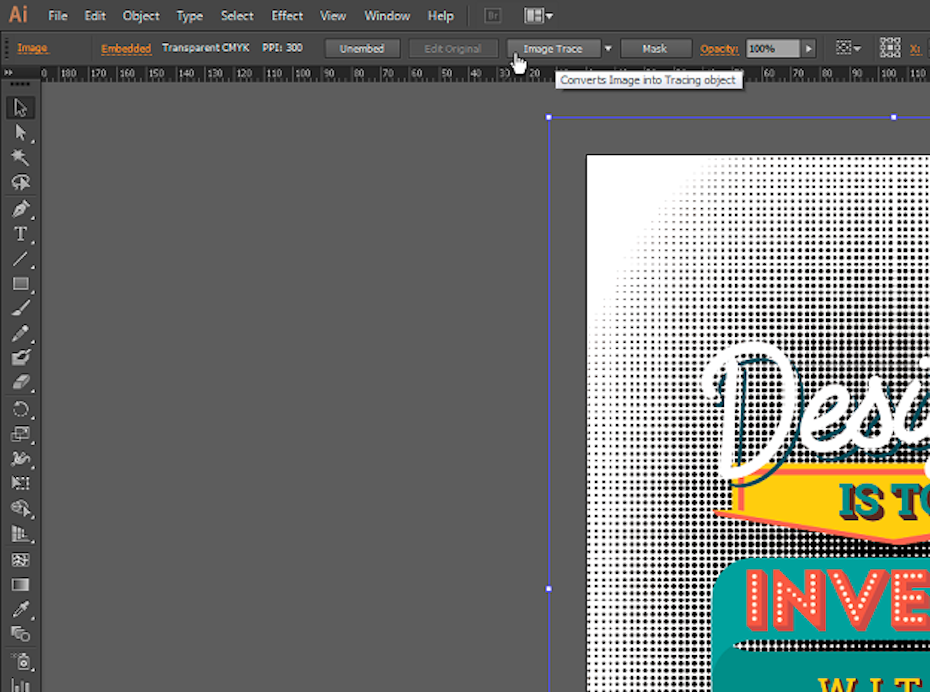The height and width of the screenshot is (692, 930).
Task: Choose the Gradient tool
Action: [x=20, y=584]
